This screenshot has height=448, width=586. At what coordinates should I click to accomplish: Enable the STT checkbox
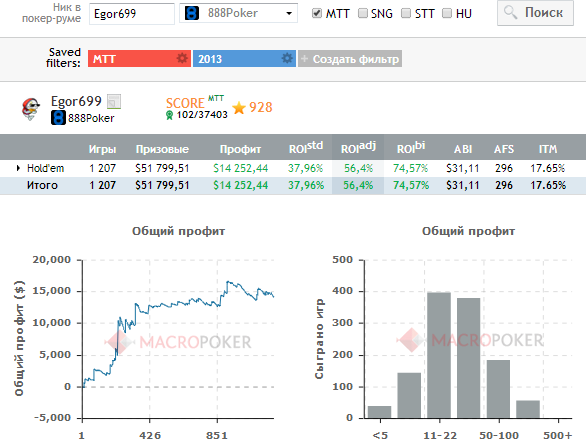[x=406, y=13]
